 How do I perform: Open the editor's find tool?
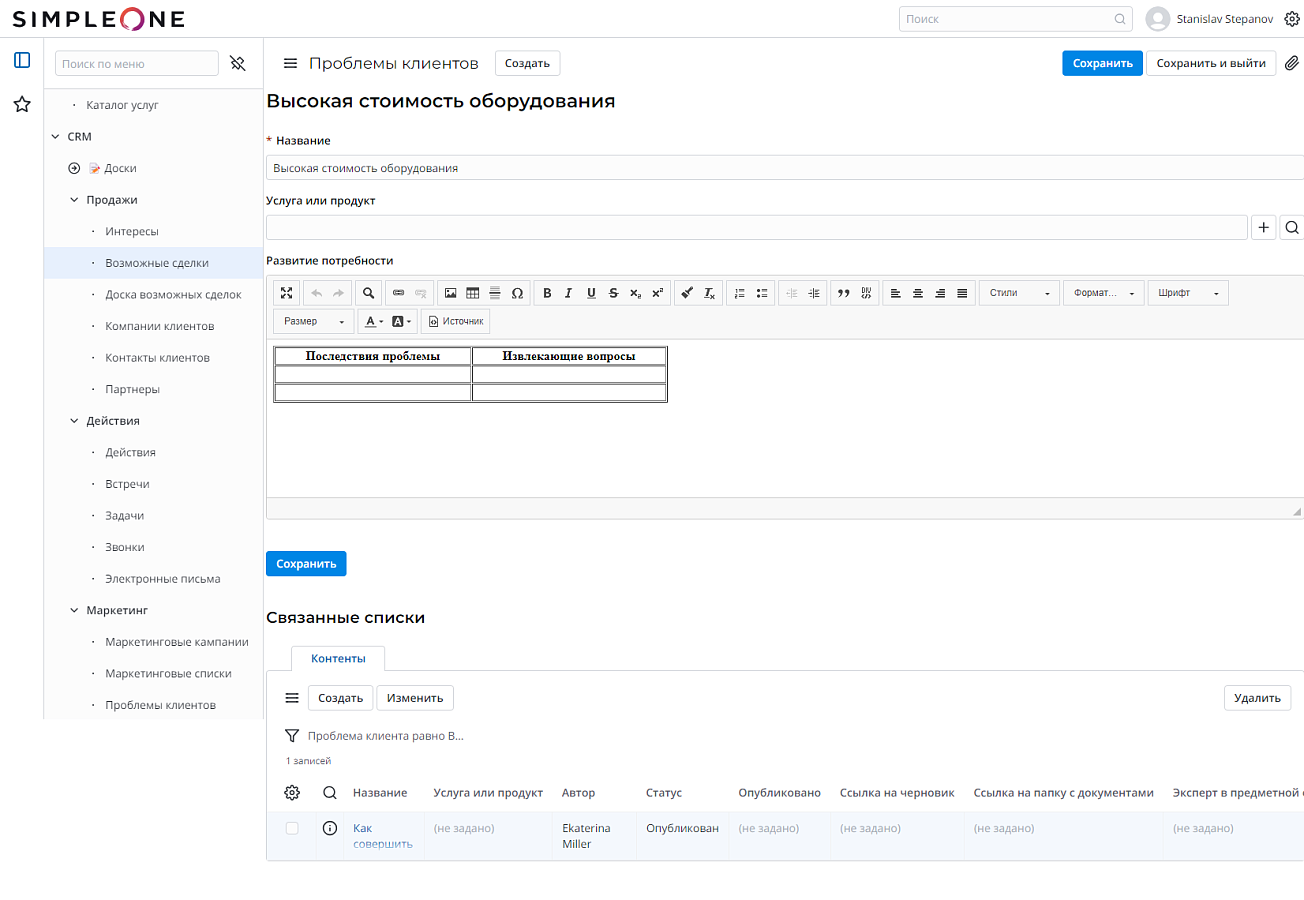tap(369, 293)
